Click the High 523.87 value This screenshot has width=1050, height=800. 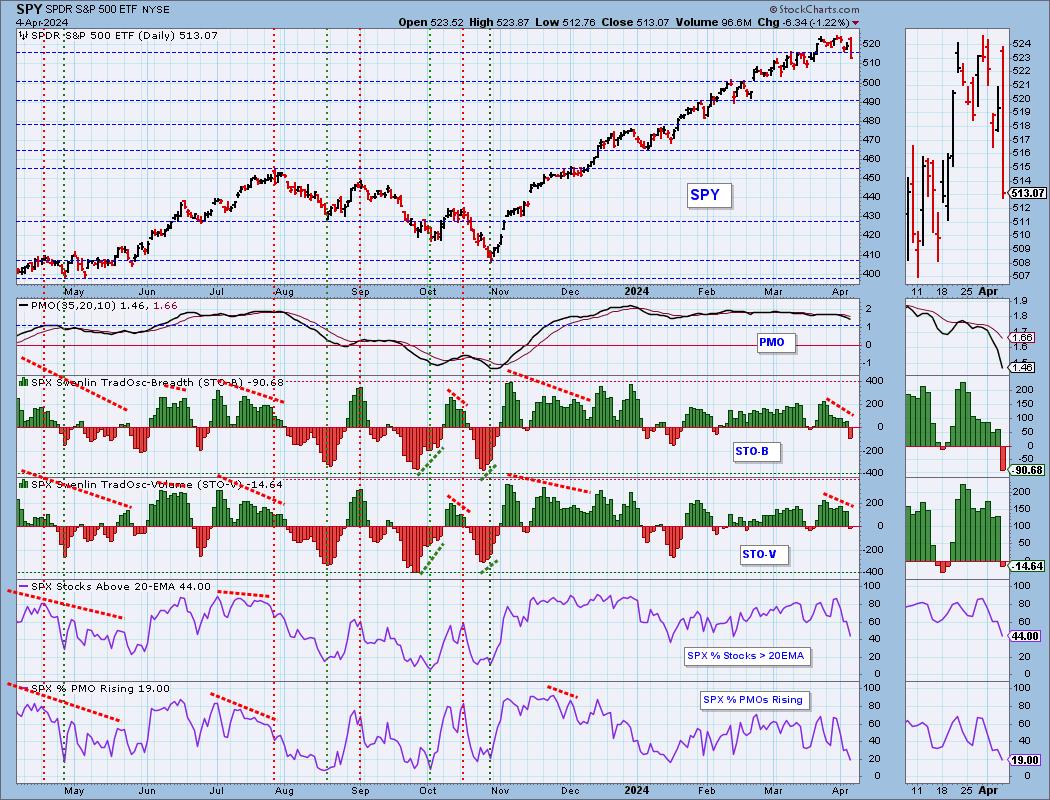point(499,22)
